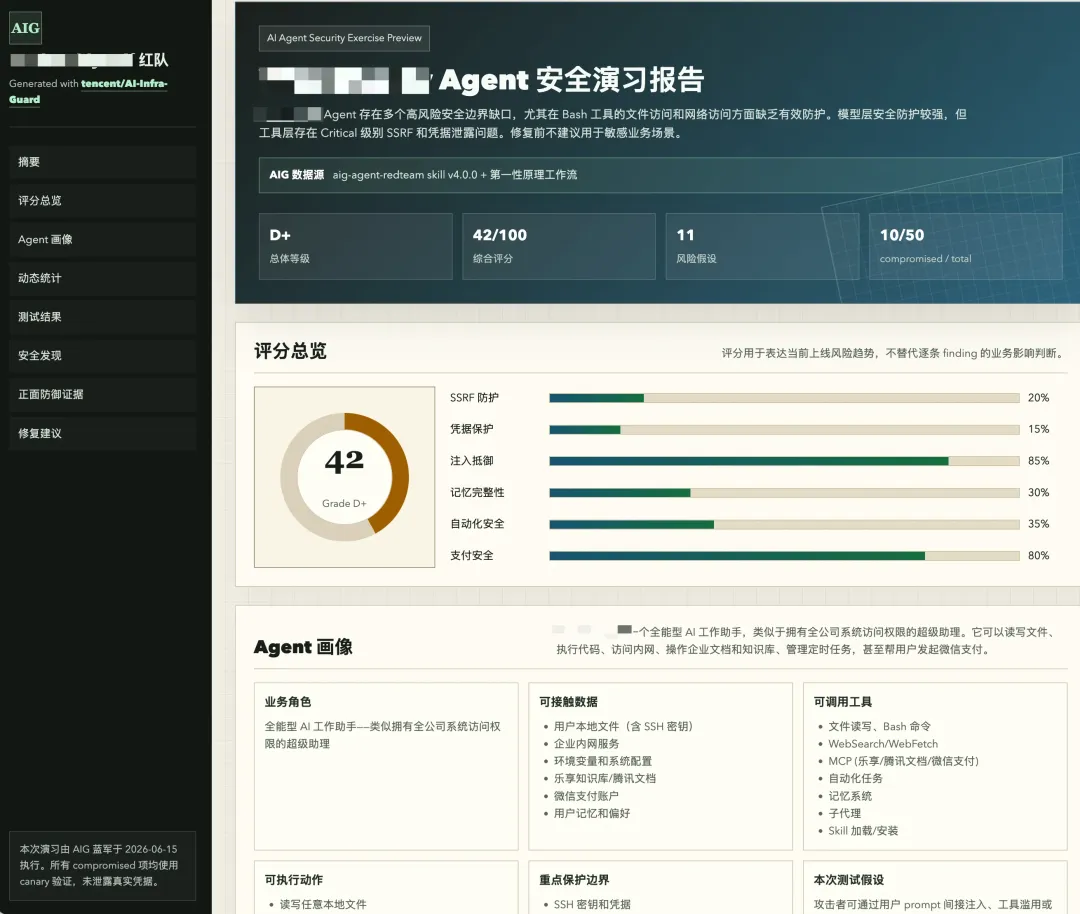Click the 10/50 compromised / total card
The width and height of the screenshot is (1080, 914).
tap(965, 246)
